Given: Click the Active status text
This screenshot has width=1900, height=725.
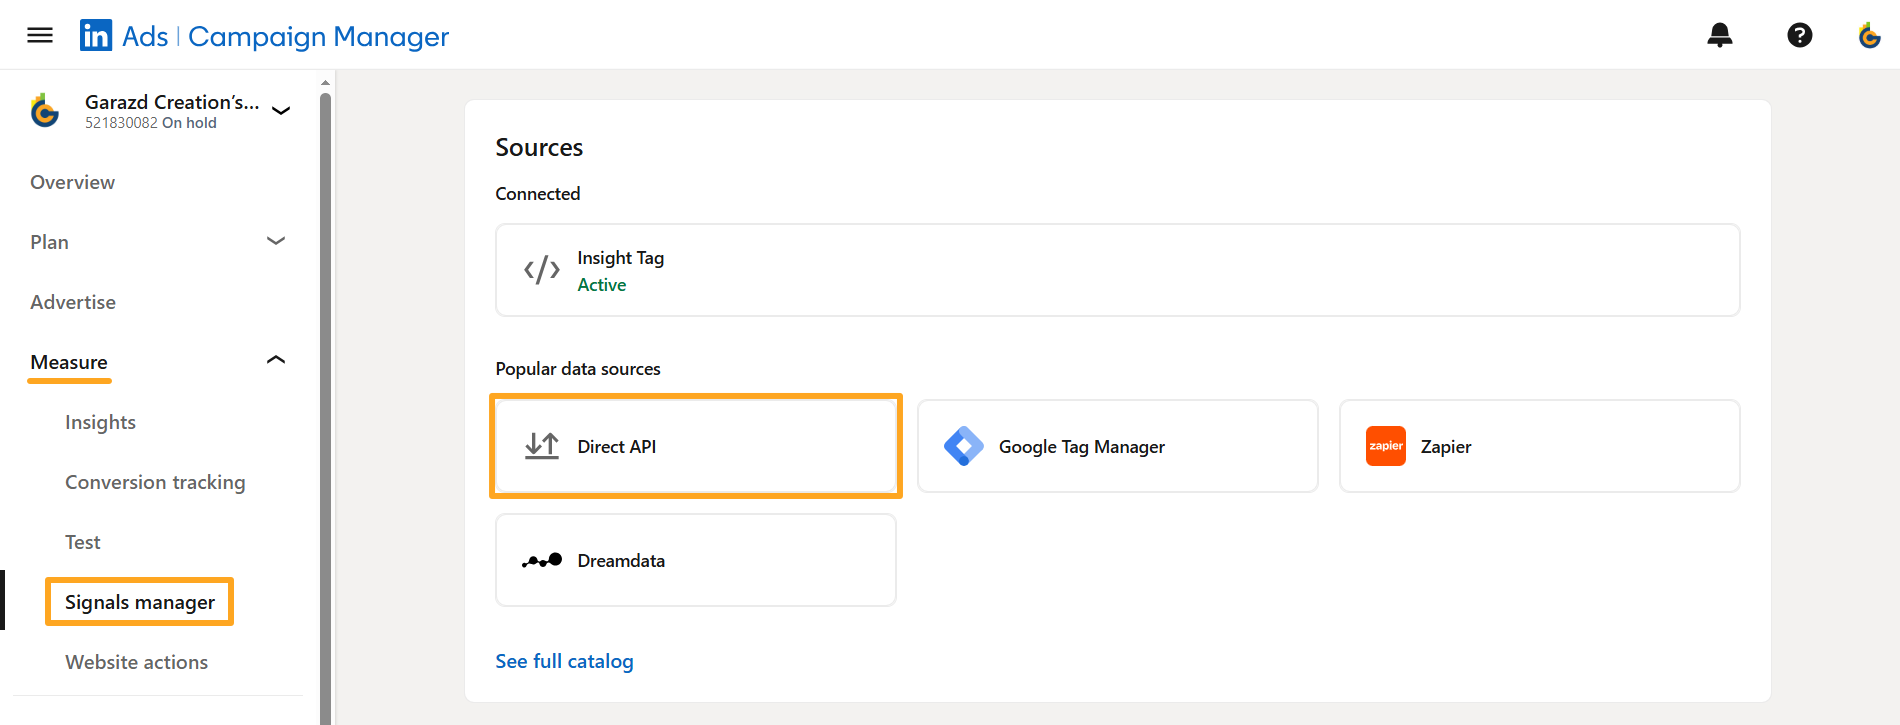Looking at the screenshot, I should click(x=602, y=285).
